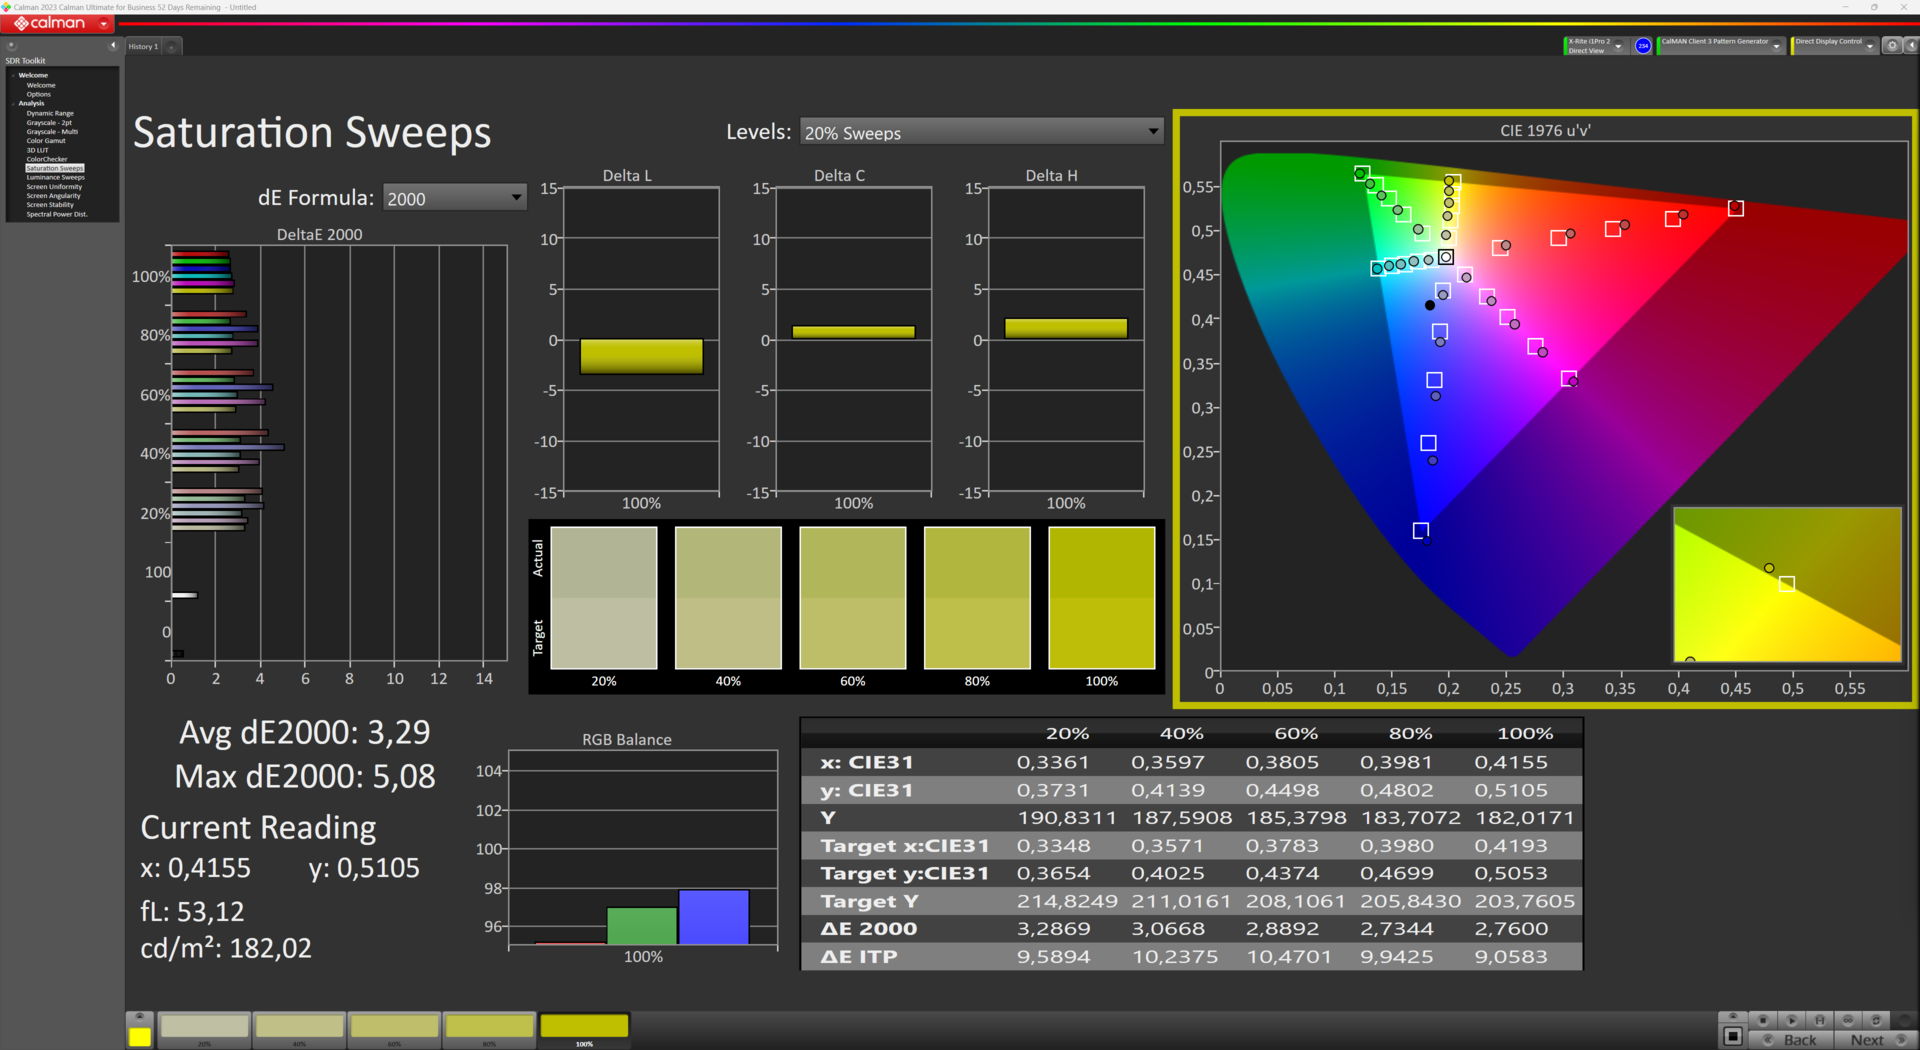Click the calman logo menu button
Screen dimensions: 1920x1050
59,23
